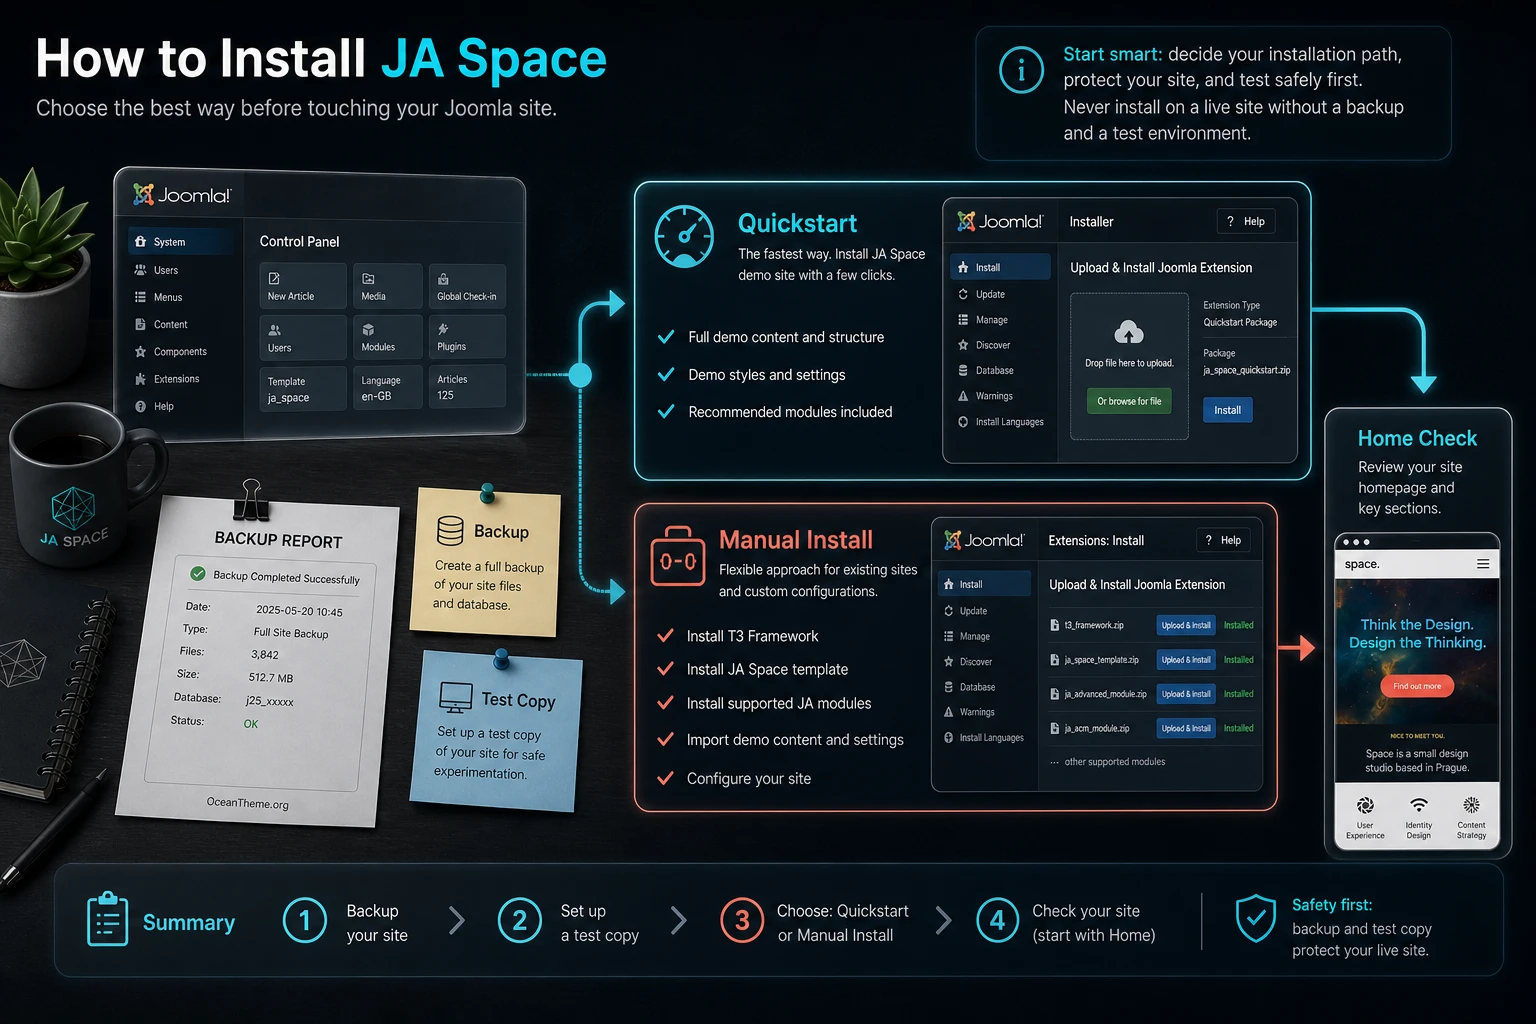Viewport: 1536px width, 1024px height.
Task: Click the Help button in the Installer window
Action: (x=1246, y=221)
